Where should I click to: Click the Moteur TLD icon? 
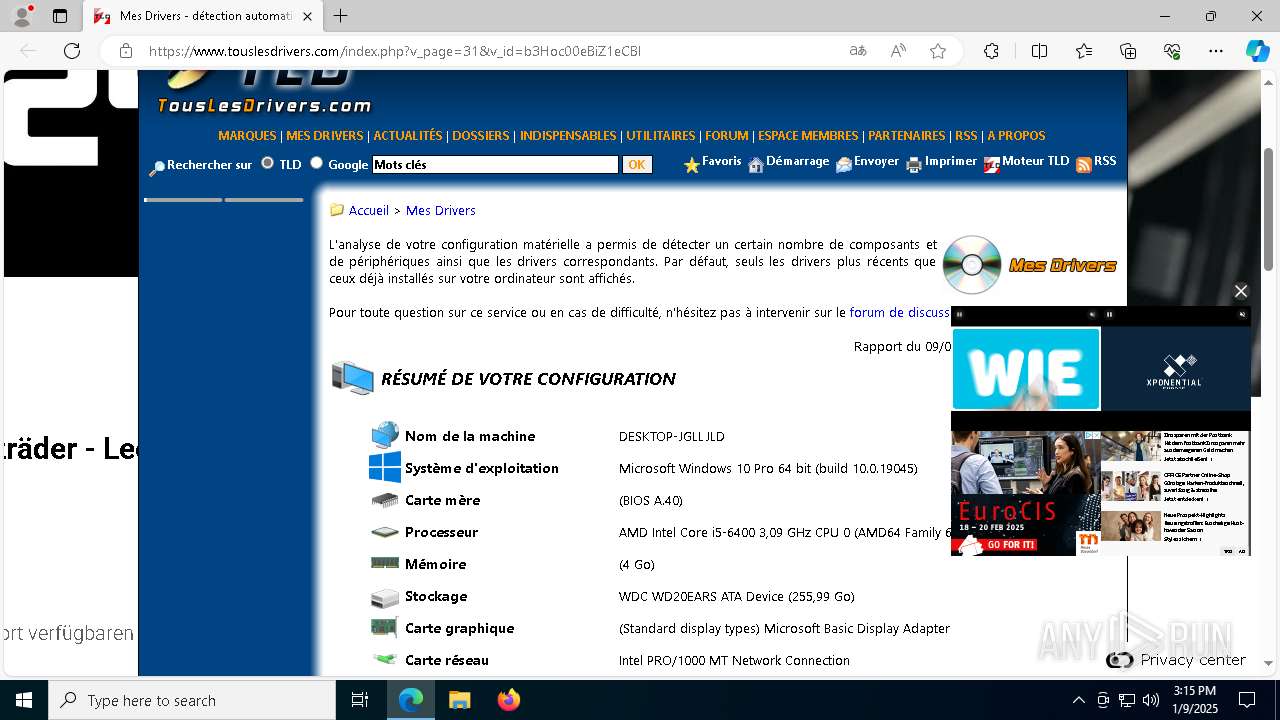point(991,165)
